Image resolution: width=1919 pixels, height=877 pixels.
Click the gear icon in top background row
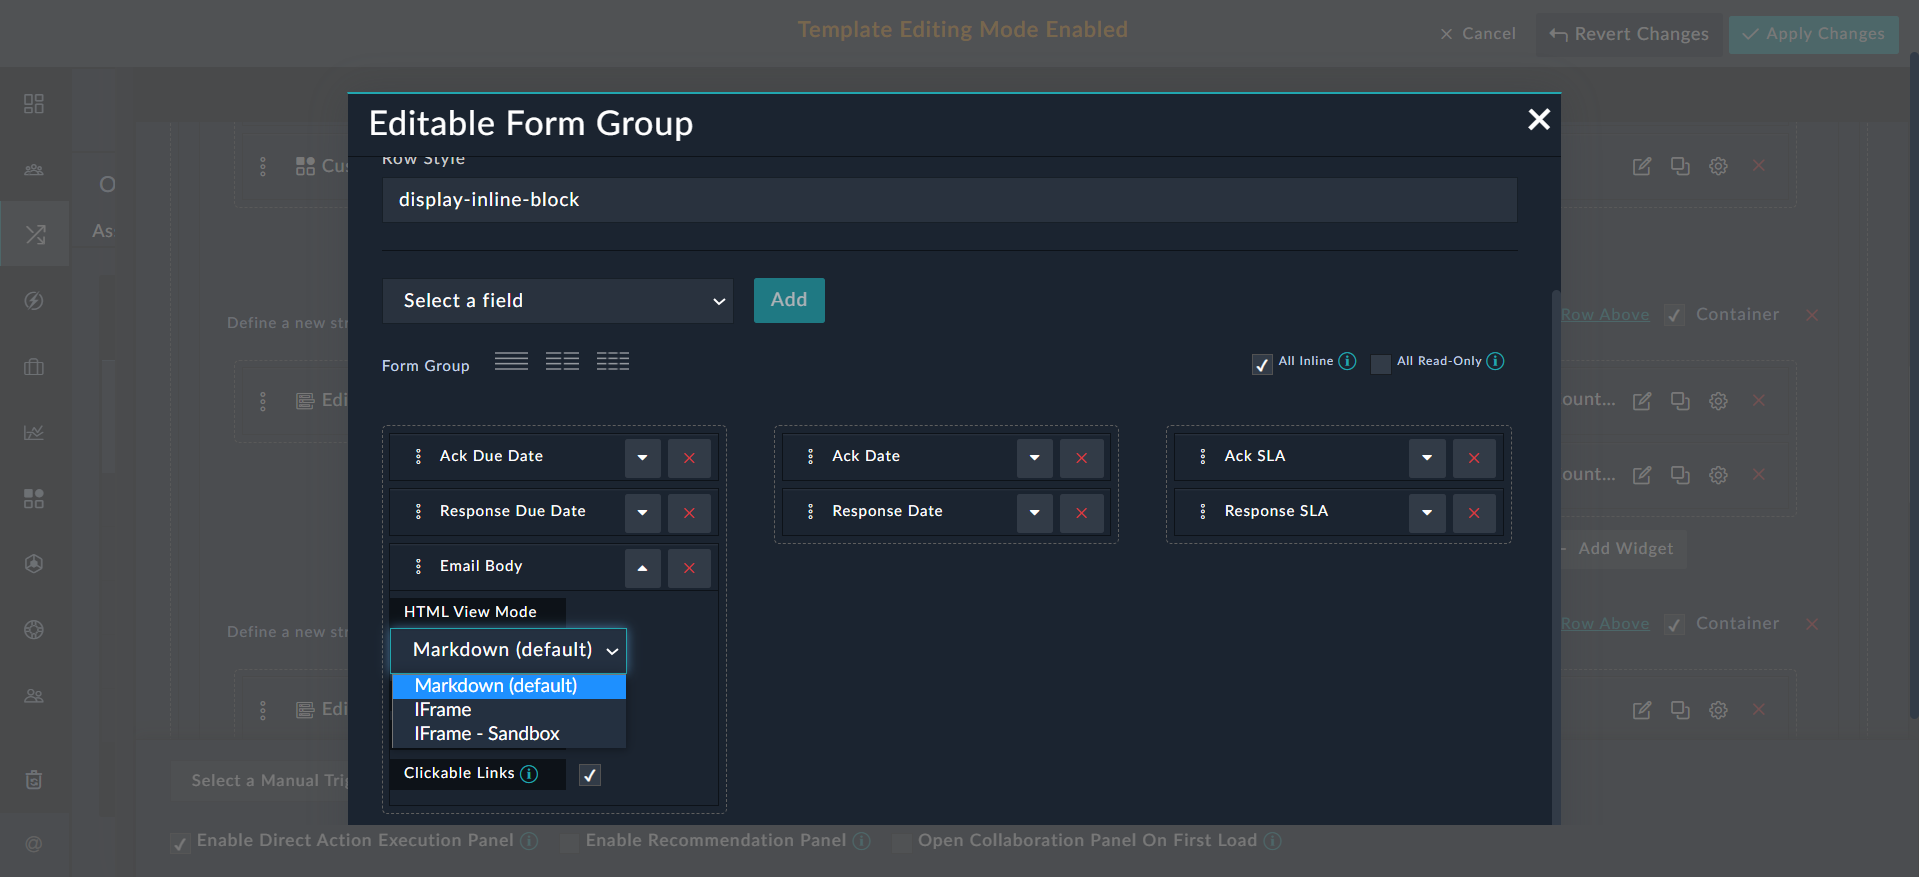pyautogui.click(x=1718, y=166)
